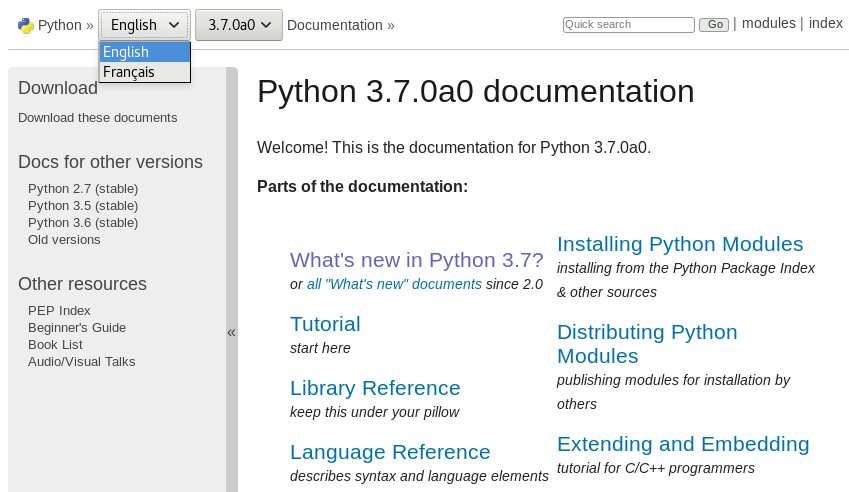Screen dimensions: 849x492
Task: Open the Beginner's Guide link
Action: pyautogui.click(x=77, y=327)
